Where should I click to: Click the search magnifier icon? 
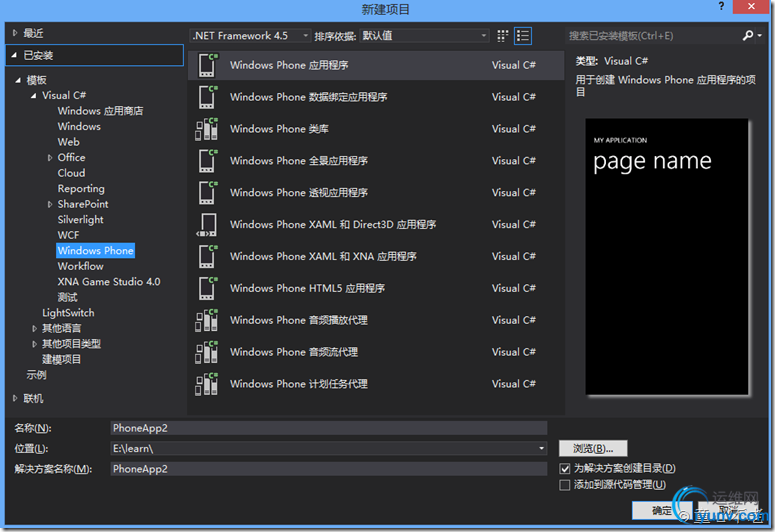pos(748,36)
